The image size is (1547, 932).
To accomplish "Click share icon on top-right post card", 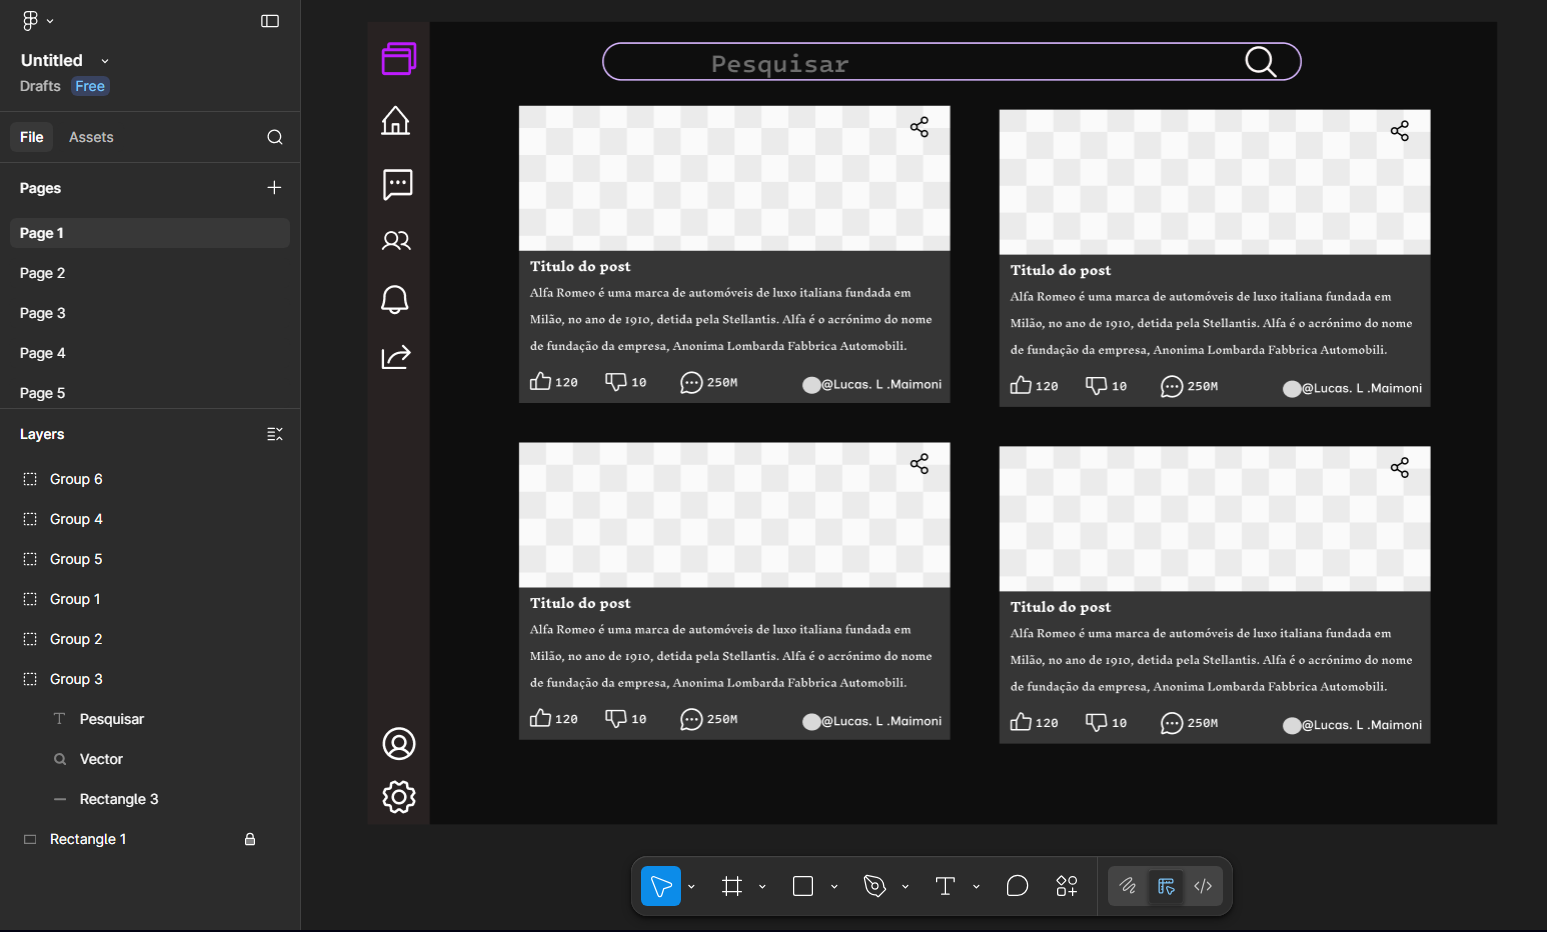I will [x=1400, y=131].
